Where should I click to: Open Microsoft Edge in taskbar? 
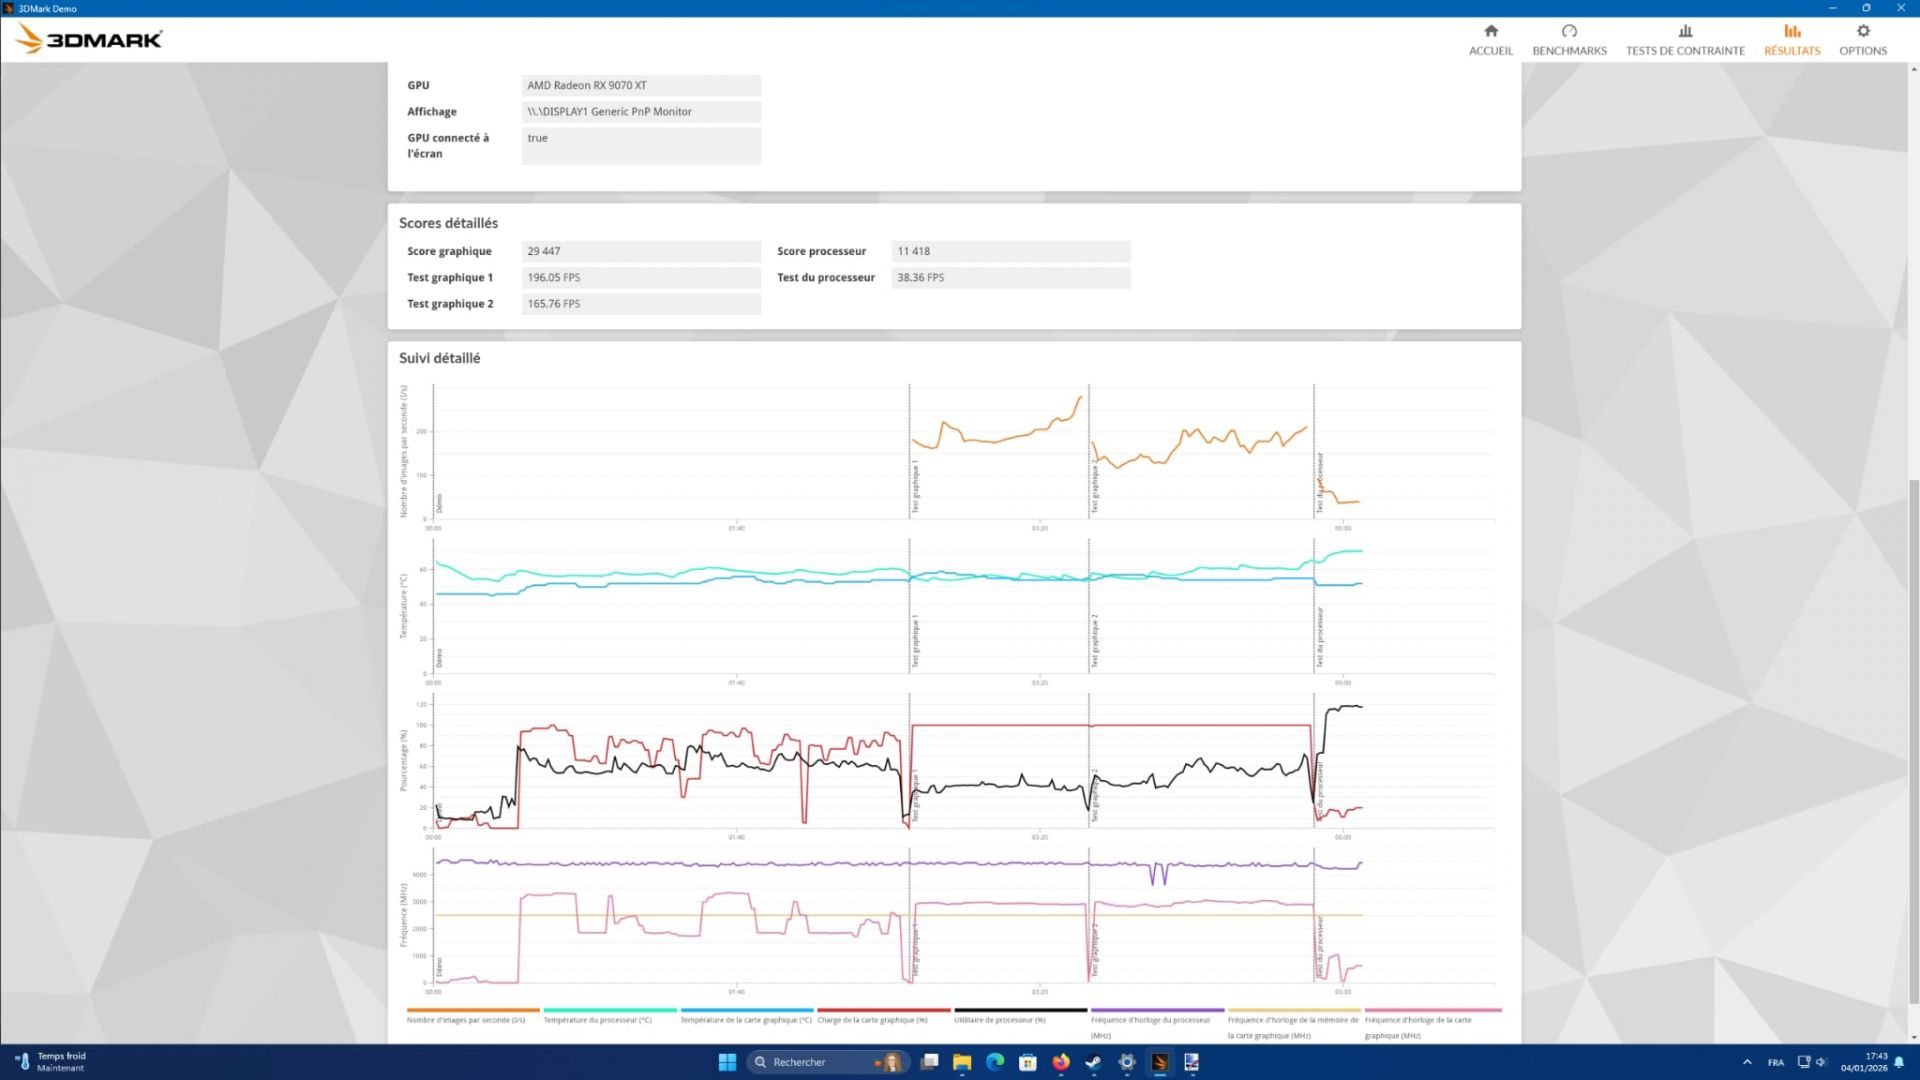(995, 1062)
